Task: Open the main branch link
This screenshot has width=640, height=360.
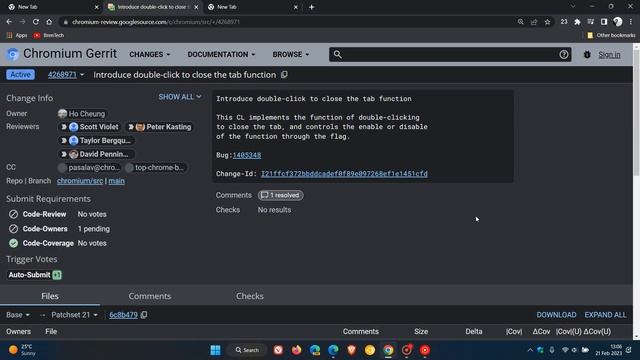Action: coord(116,181)
